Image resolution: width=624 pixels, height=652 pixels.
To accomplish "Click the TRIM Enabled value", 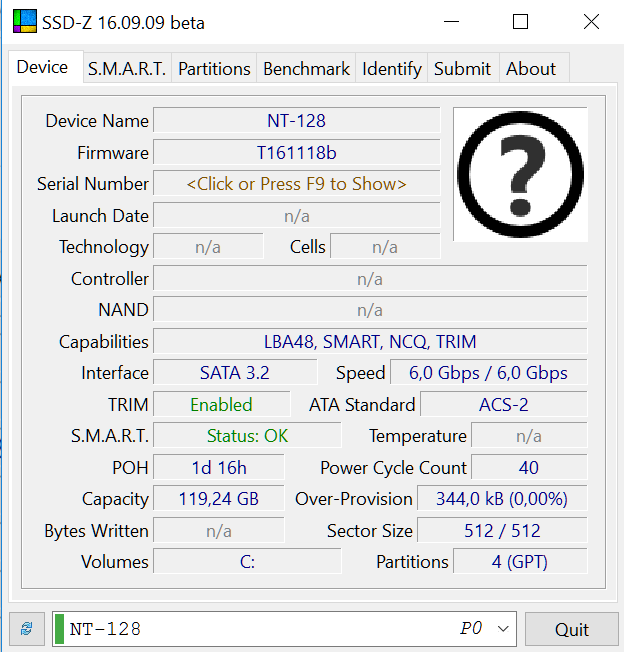I will [x=222, y=404].
